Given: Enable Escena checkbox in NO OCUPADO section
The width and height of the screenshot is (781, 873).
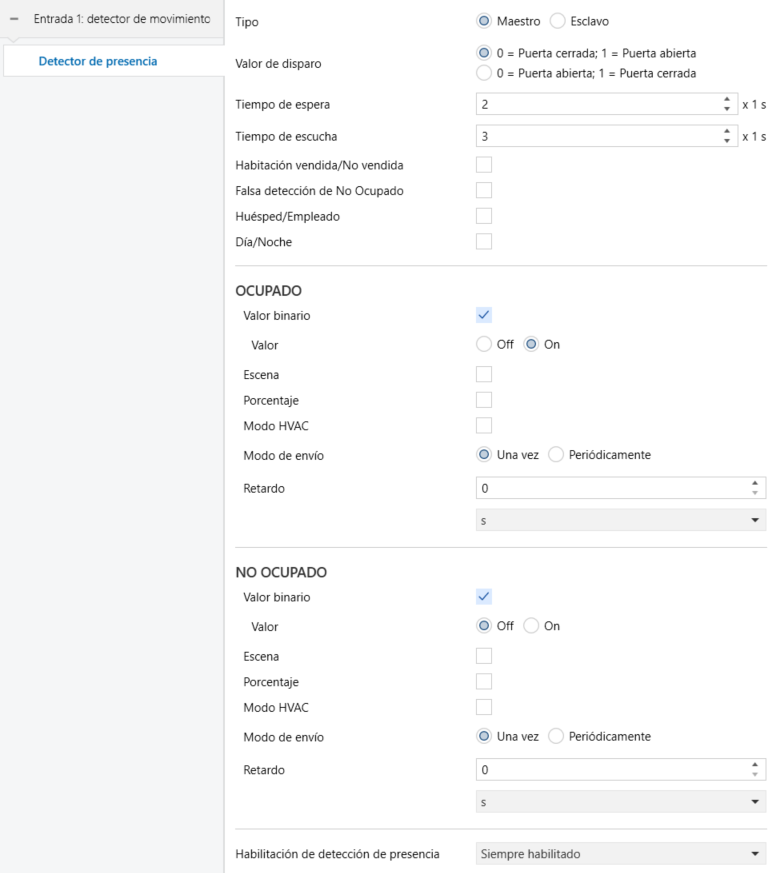Looking at the screenshot, I should click(x=484, y=656).
